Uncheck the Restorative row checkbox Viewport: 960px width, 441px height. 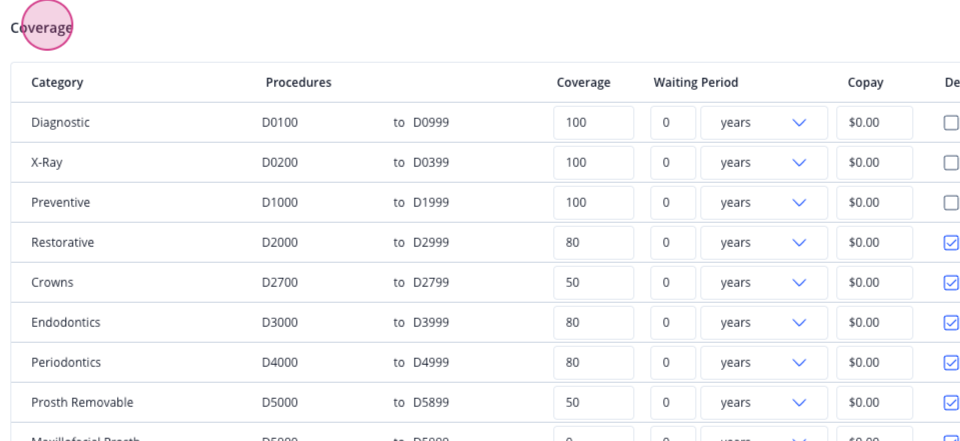pos(951,243)
